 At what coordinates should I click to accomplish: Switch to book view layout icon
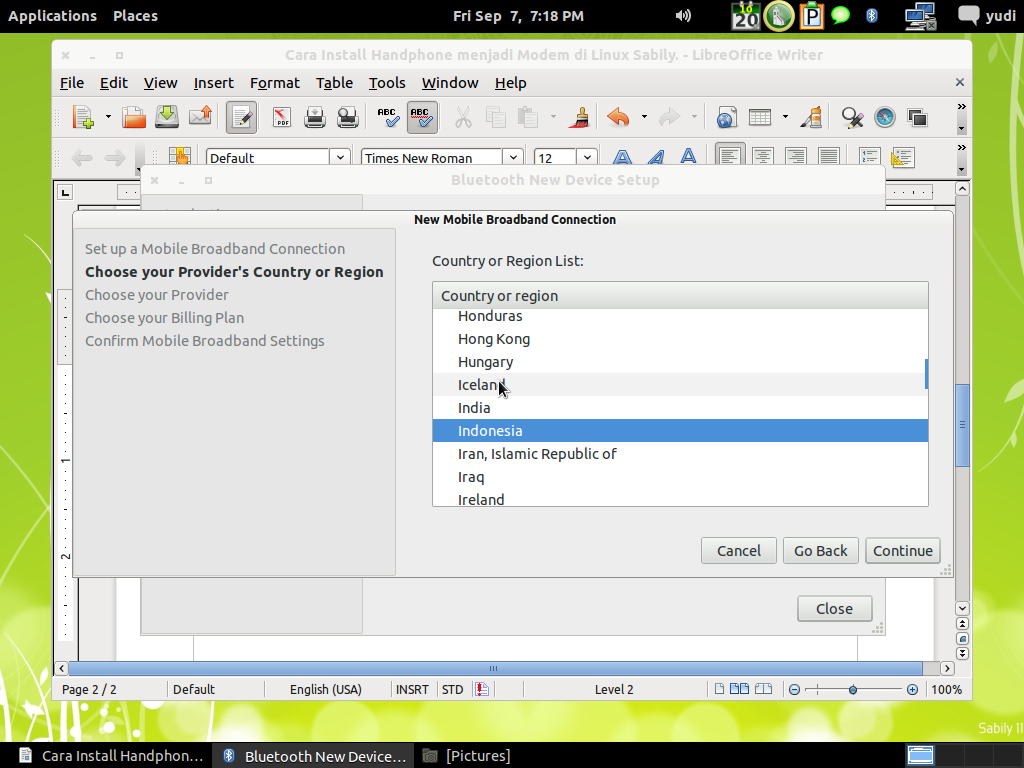(763, 689)
